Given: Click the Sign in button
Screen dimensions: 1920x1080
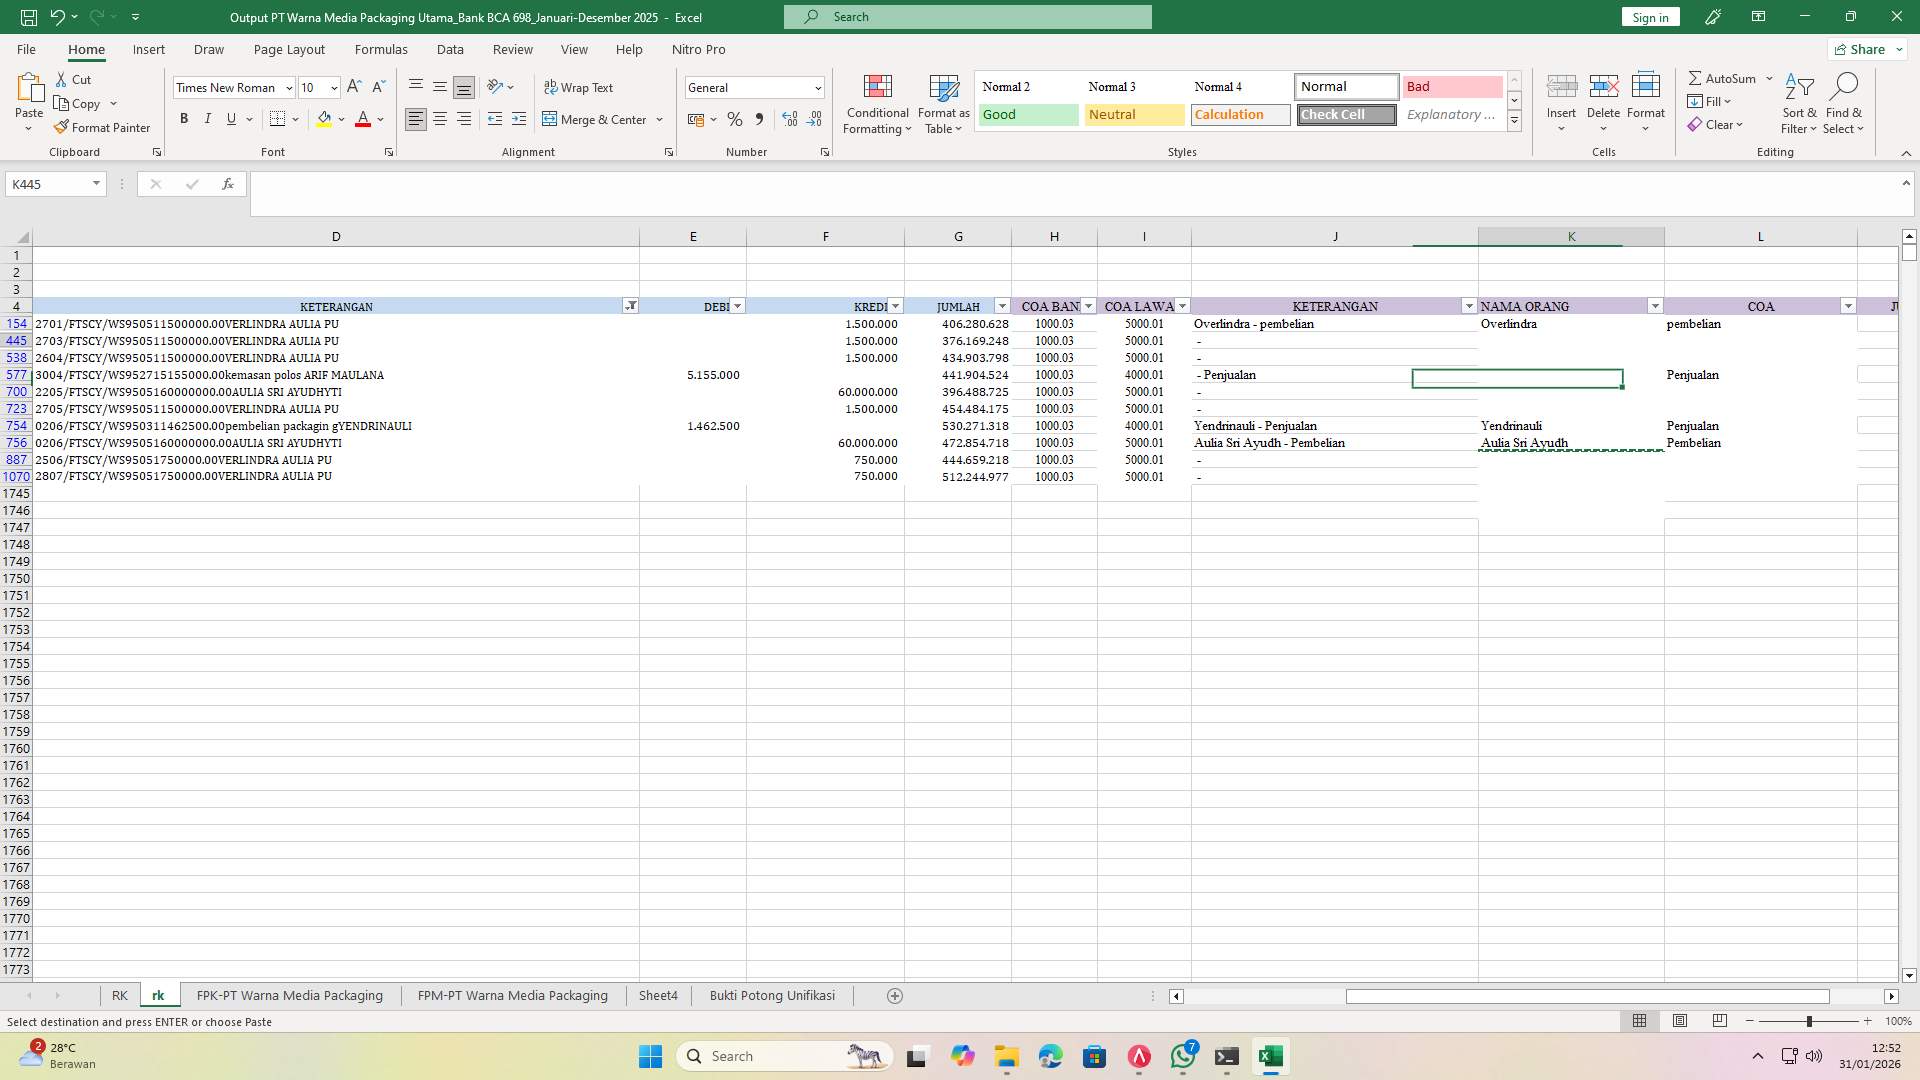Looking at the screenshot, I should point(1650,17).
